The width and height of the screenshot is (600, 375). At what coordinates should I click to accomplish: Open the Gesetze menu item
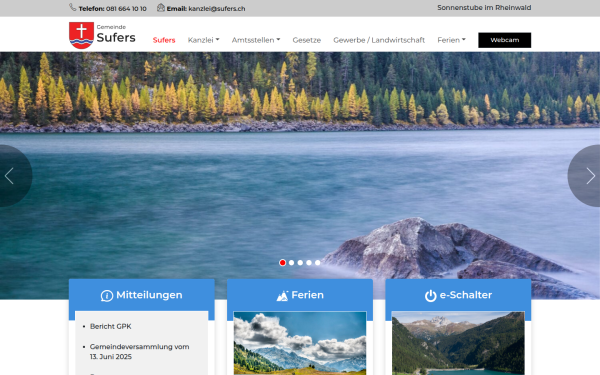(307, 40)
